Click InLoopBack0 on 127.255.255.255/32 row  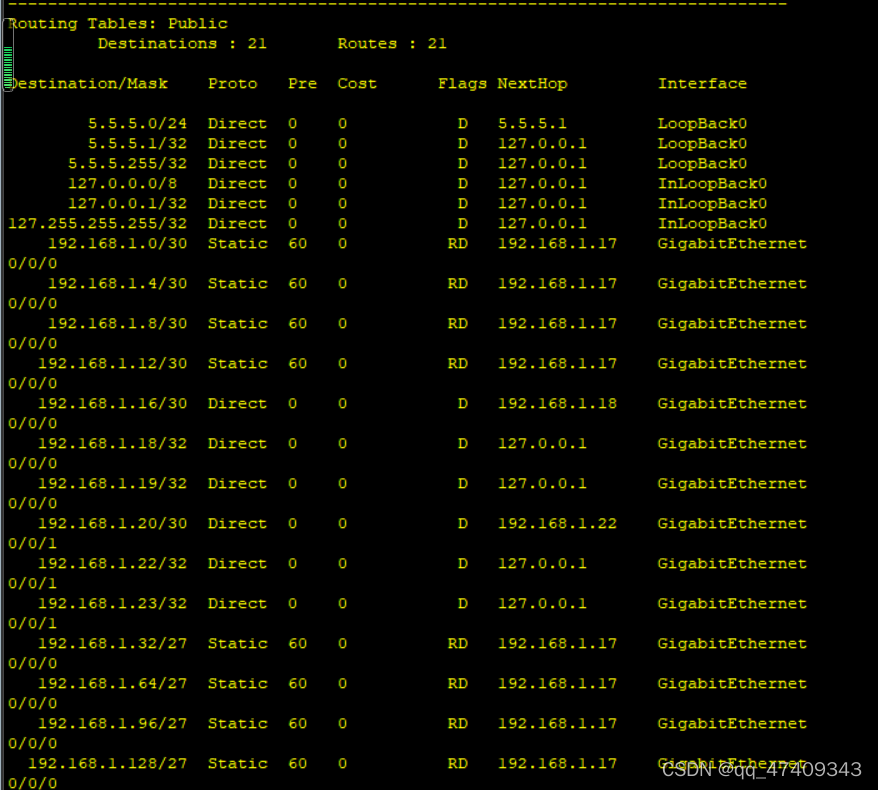pos(712,223)
